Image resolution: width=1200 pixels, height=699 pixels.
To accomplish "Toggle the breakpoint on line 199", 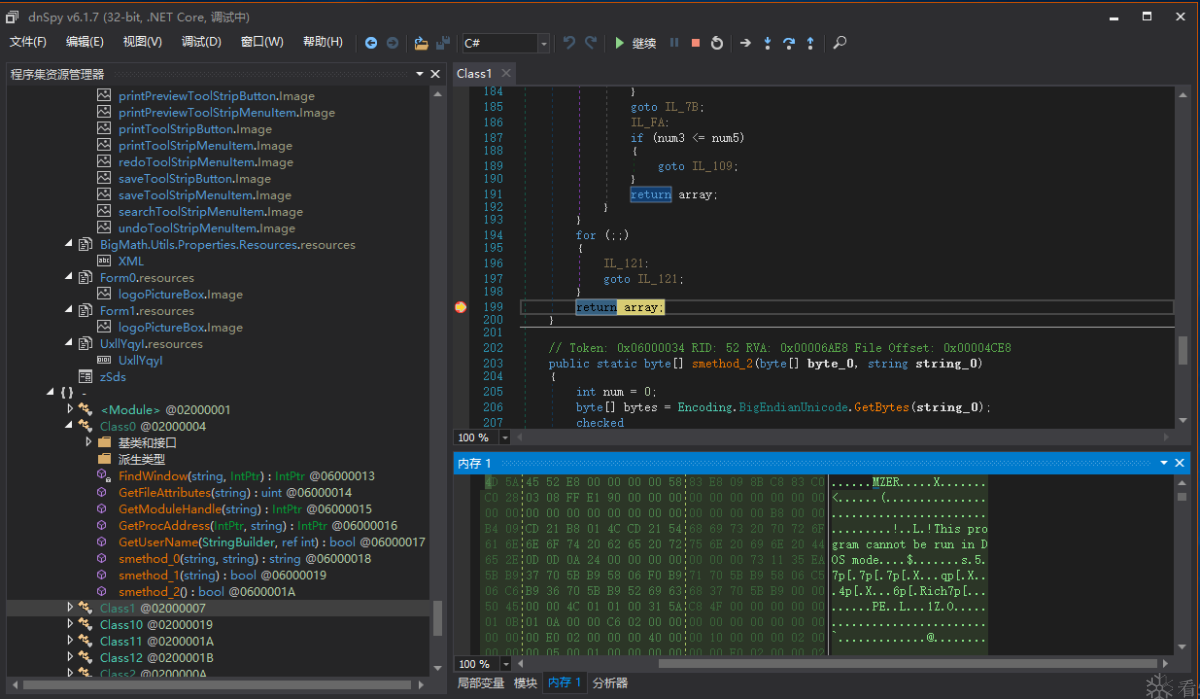I will coord(460,307).
